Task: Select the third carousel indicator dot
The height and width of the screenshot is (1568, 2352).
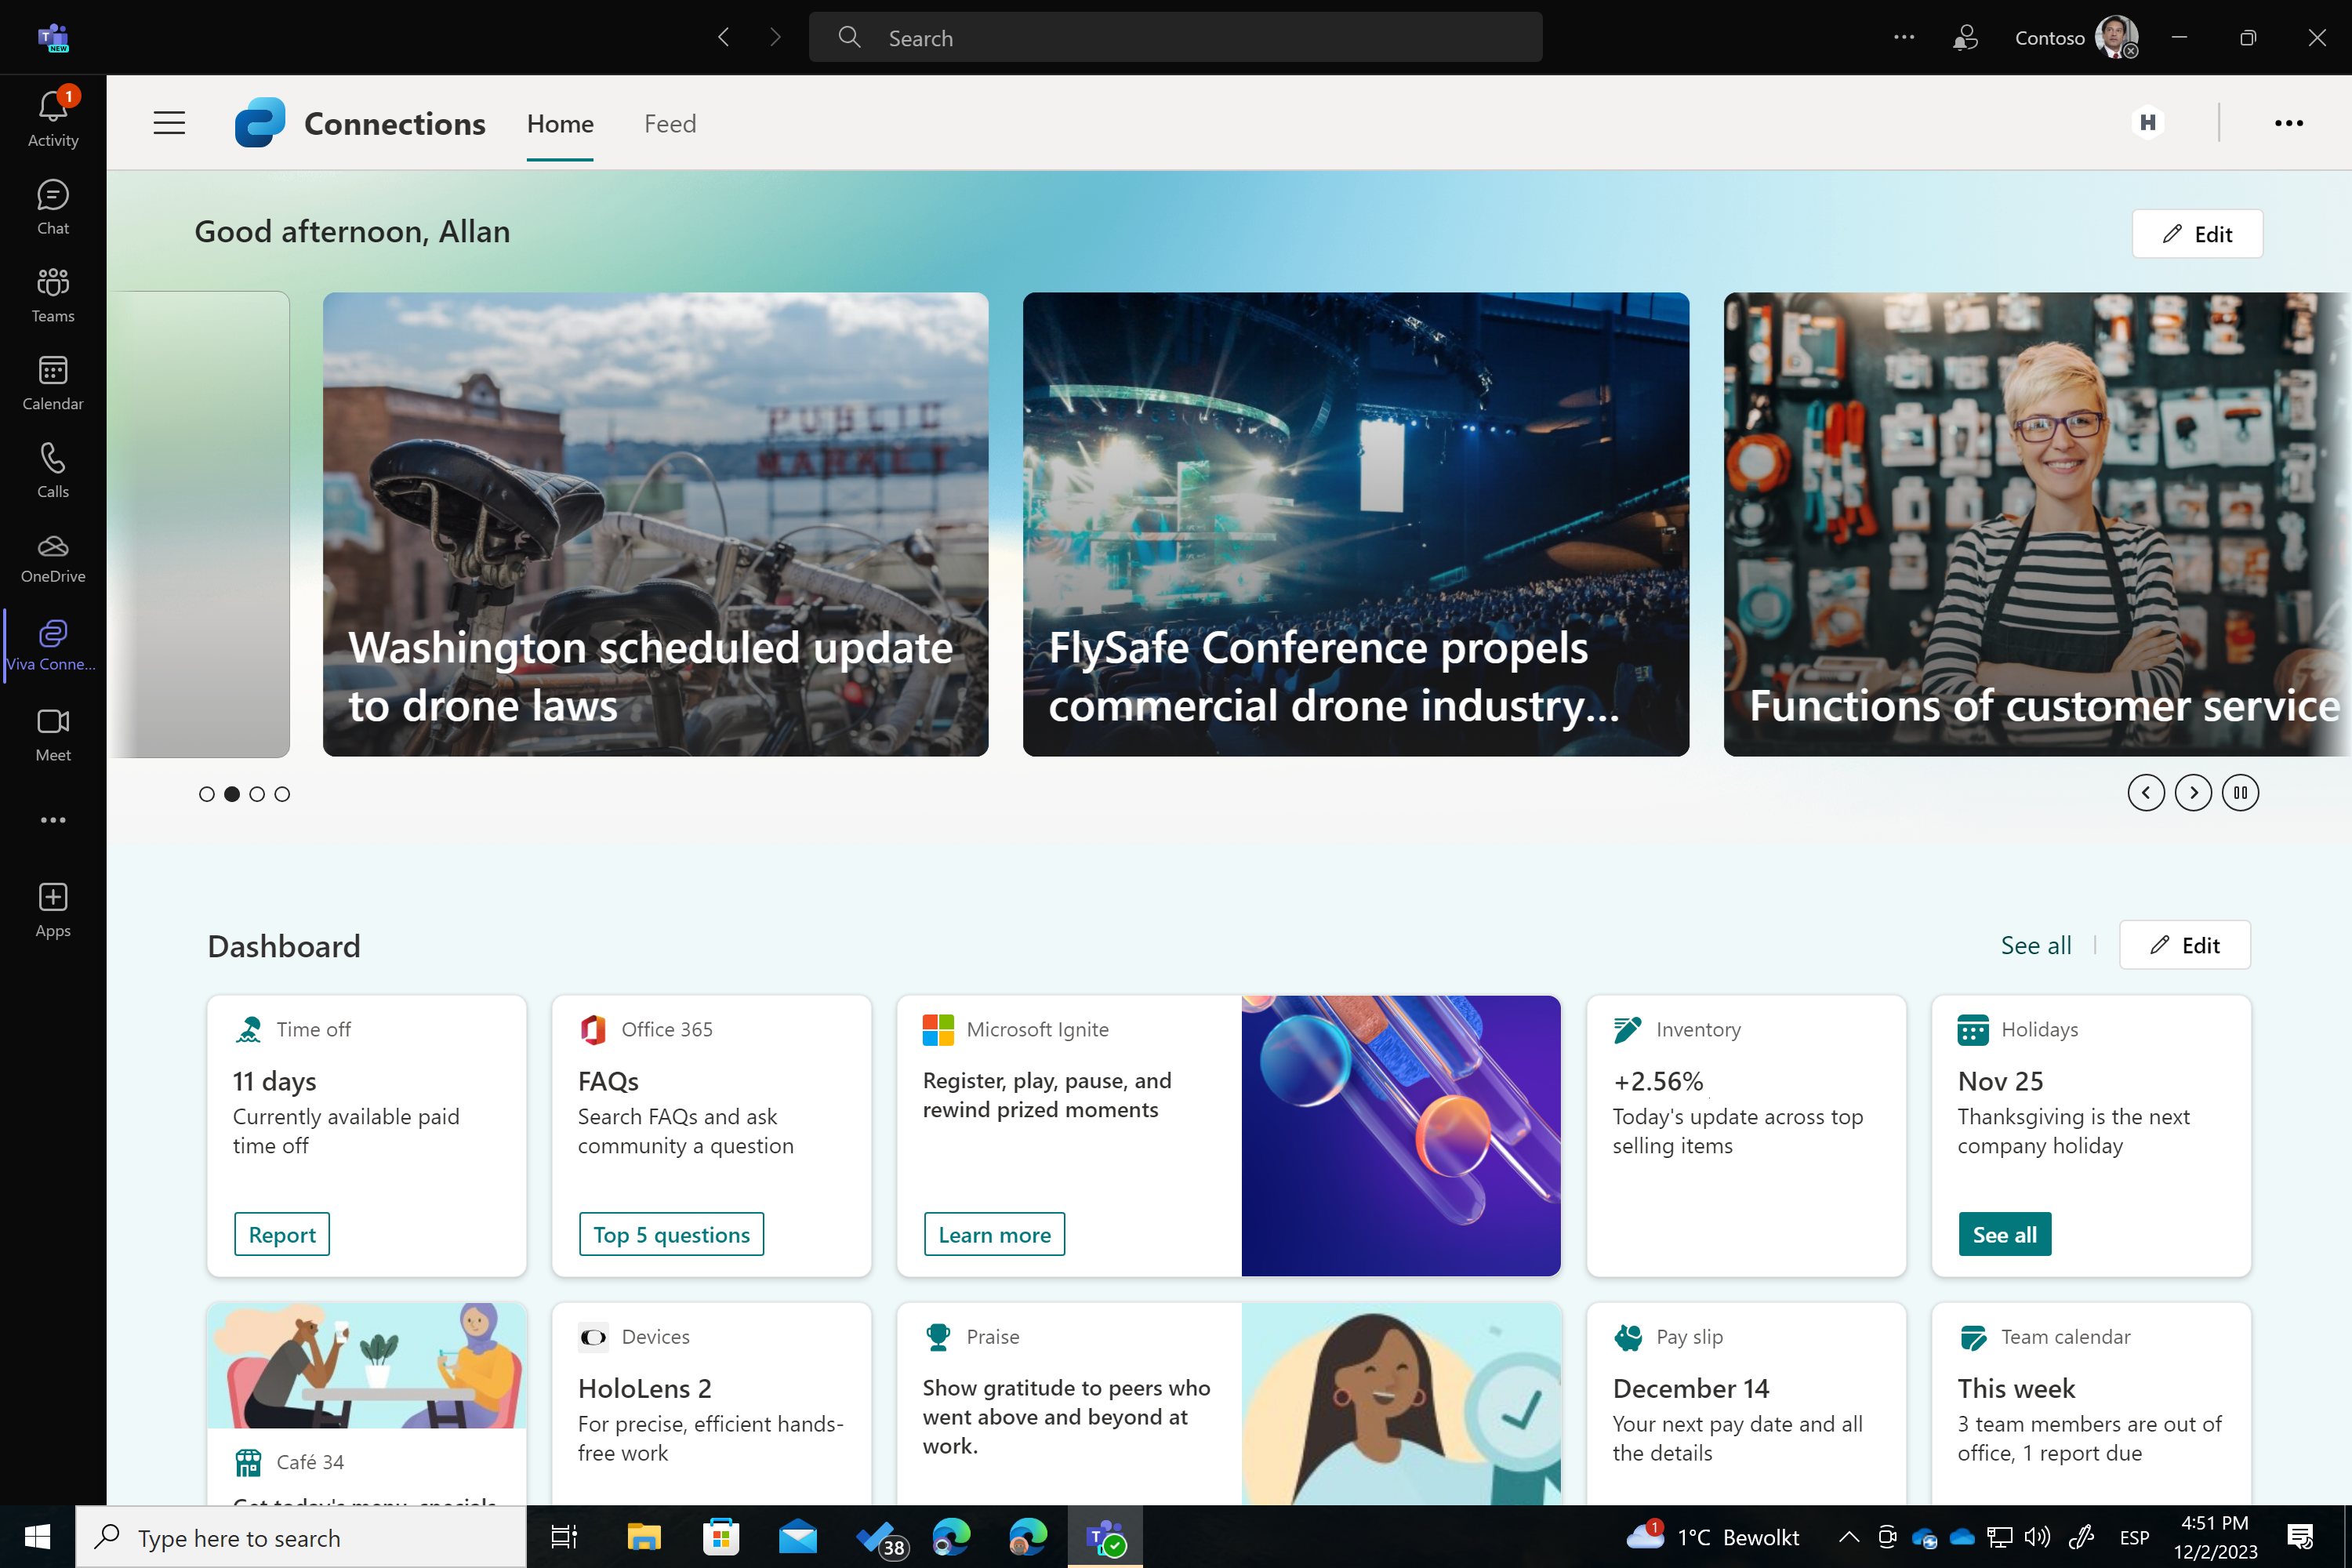Action: pos(257,793)
